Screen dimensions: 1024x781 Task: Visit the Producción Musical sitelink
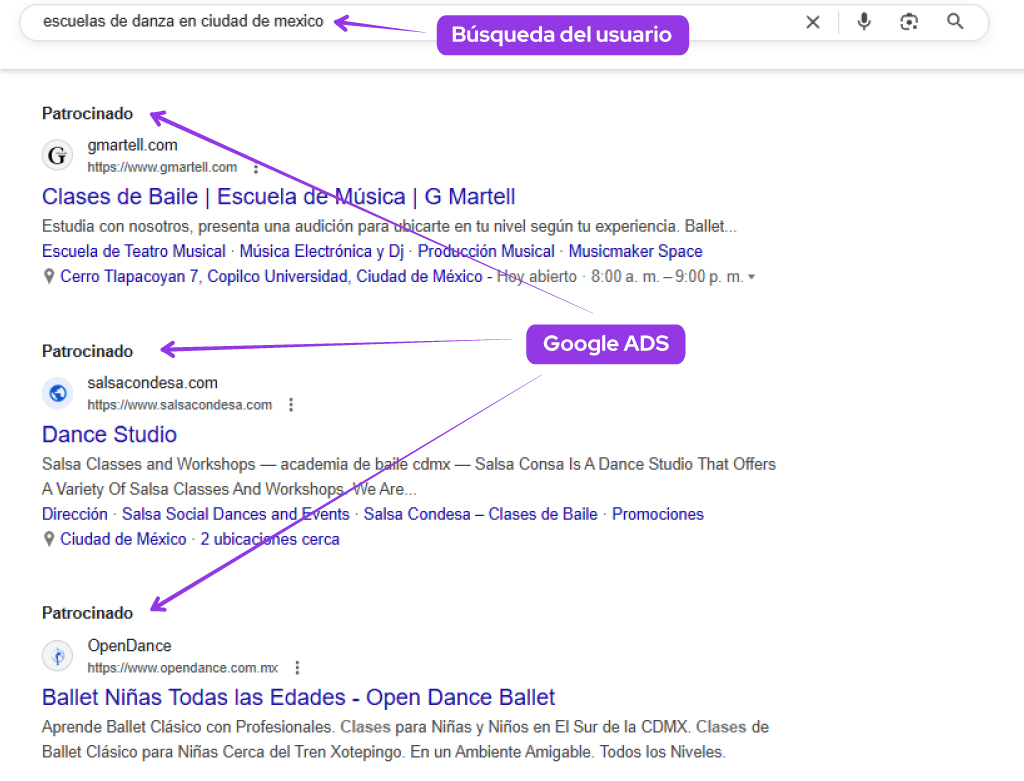[x=487, y=251]
